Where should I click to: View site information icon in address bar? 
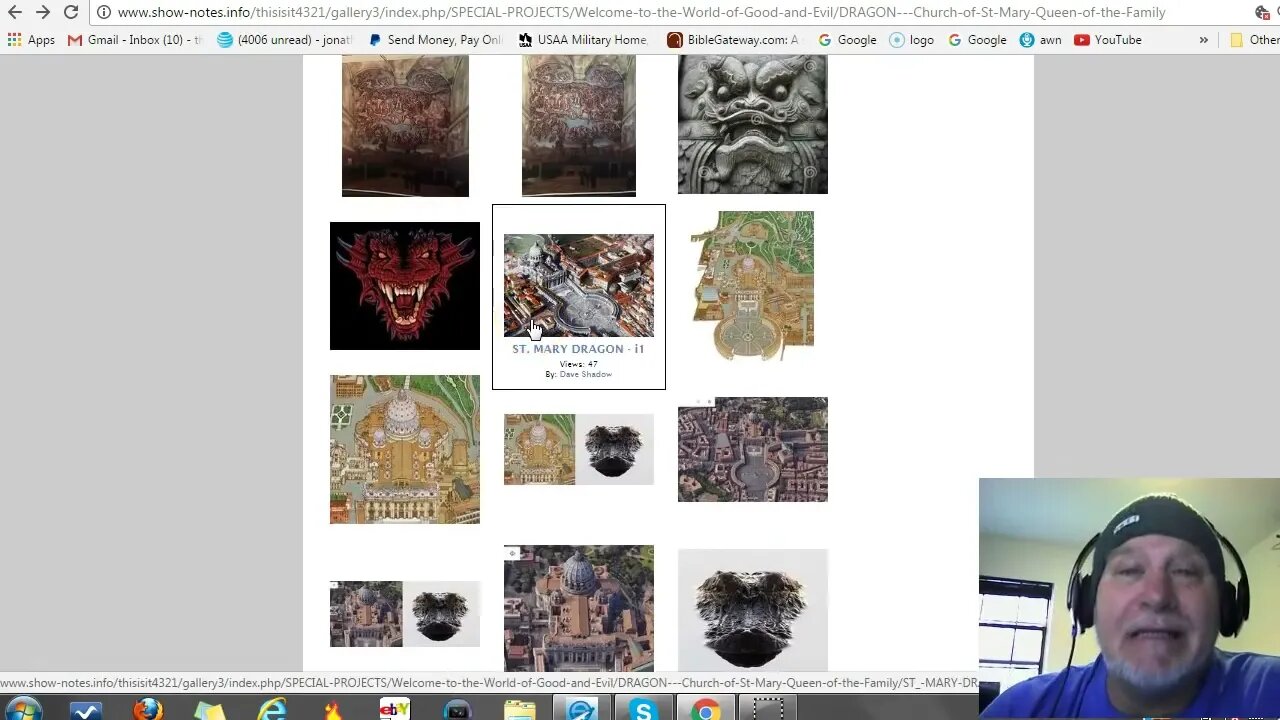click(x=103, y=12)
